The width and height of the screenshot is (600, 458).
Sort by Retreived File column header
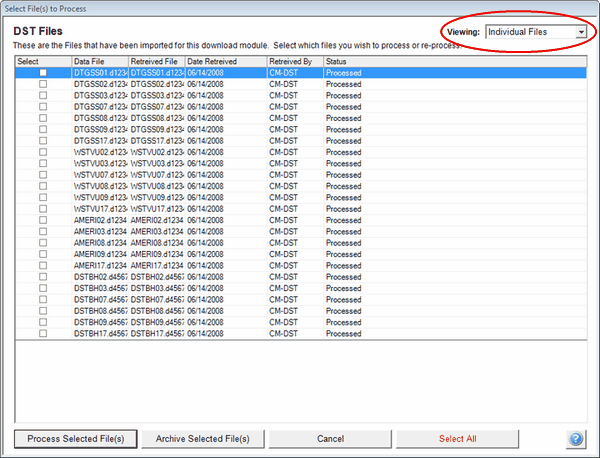[157, 62]
